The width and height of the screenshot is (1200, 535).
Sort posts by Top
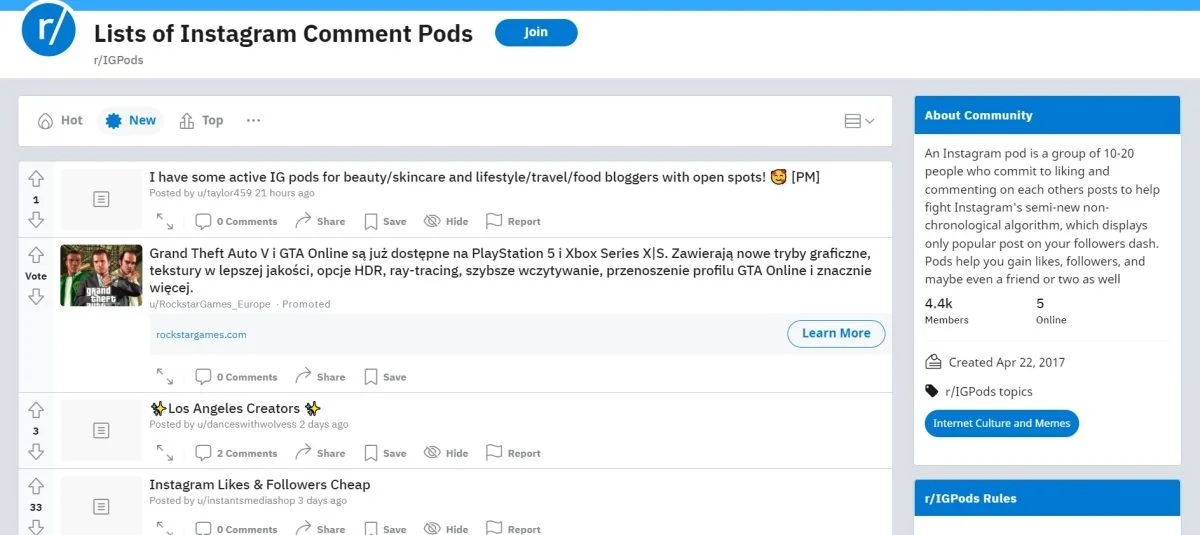201,120
